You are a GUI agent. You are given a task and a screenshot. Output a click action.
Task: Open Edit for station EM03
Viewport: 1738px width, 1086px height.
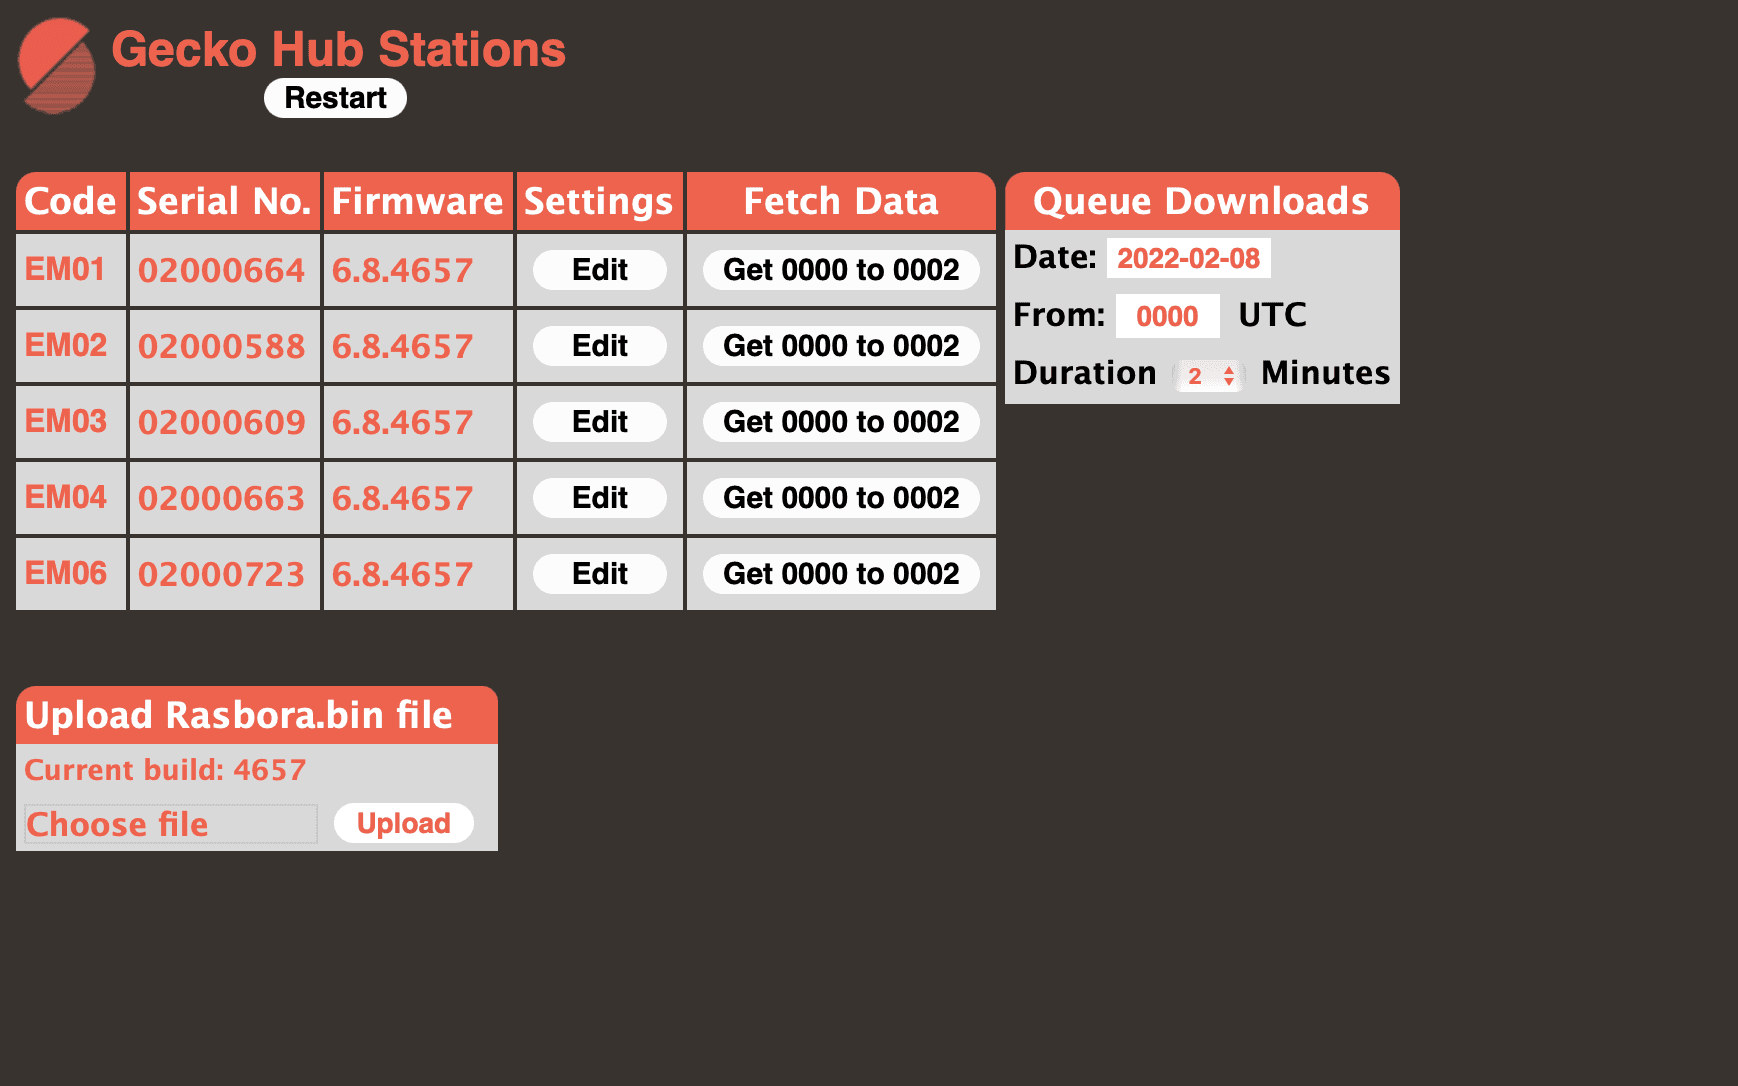click(600, 422)
